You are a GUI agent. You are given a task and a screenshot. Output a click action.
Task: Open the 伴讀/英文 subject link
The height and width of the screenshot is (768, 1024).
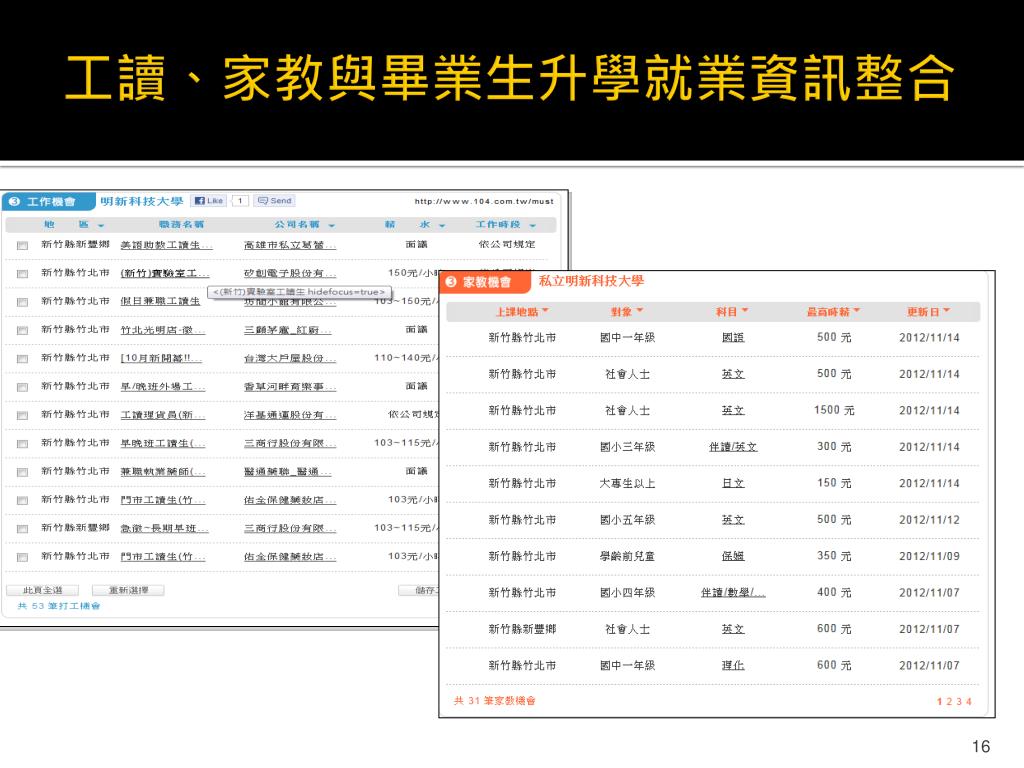pos(733,447)
